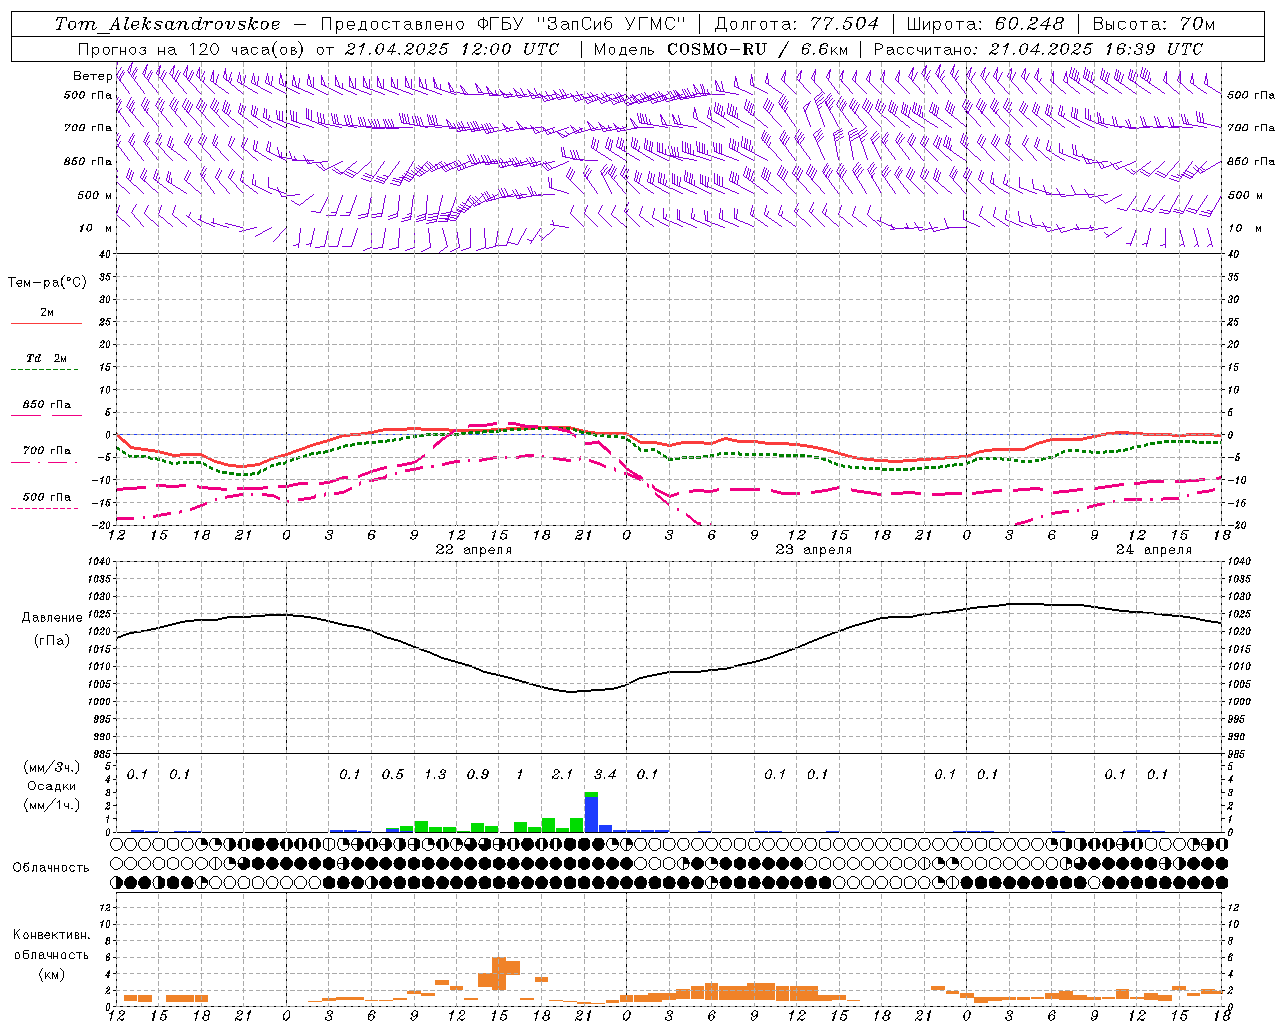Click the tallest blue precipitation bar
The width and height of the screenshot is (1280, 1024).
click(591, 814)
